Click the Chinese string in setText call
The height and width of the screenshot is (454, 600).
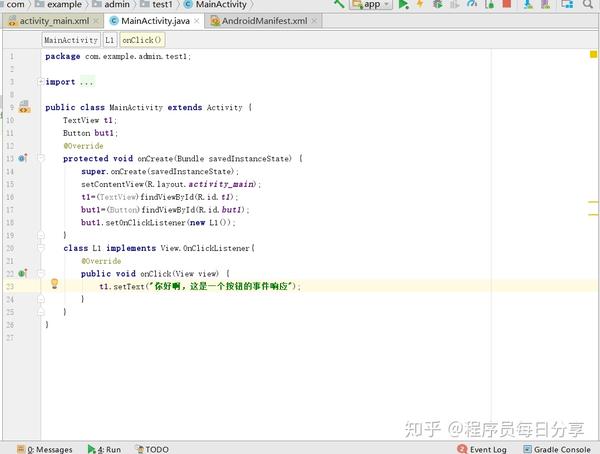pyautogui.click(x=223, y=286)
